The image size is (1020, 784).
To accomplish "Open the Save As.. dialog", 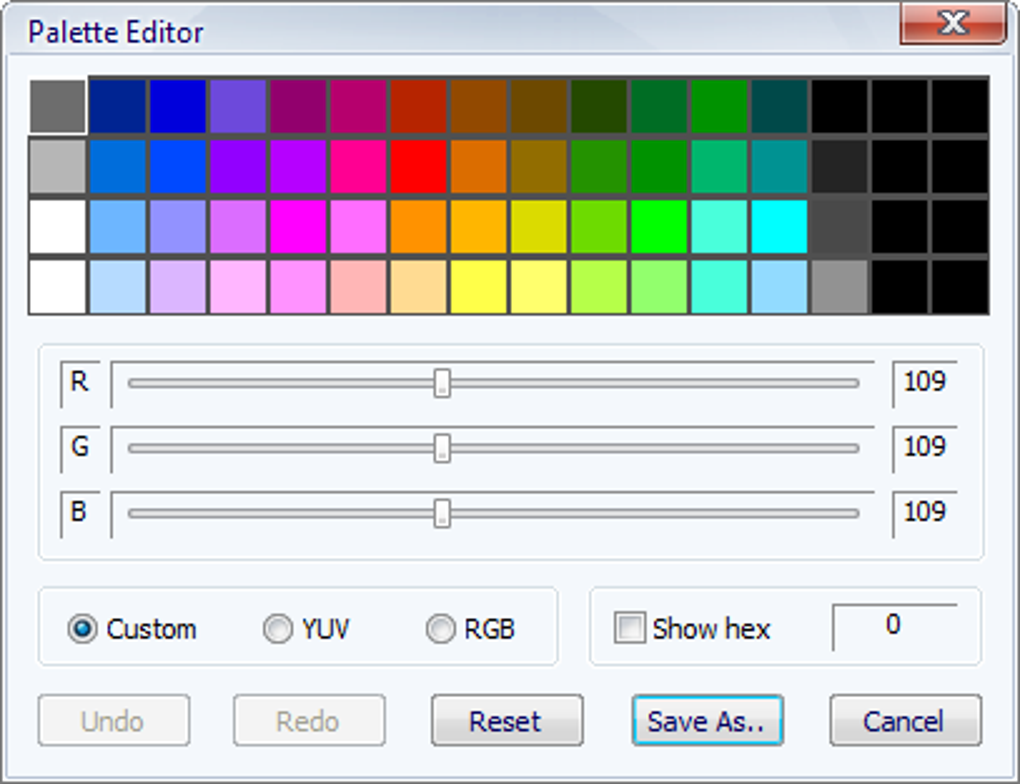I will 708,720.
